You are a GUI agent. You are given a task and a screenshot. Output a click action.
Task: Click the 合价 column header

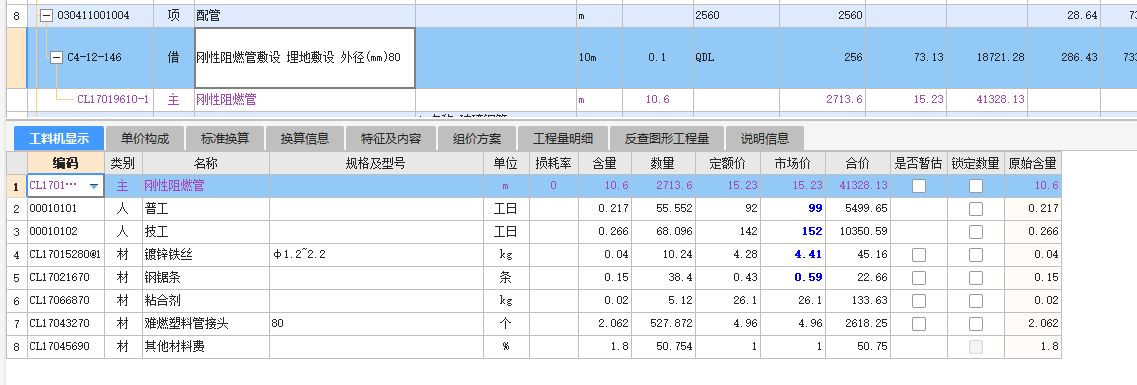[857, 163]
